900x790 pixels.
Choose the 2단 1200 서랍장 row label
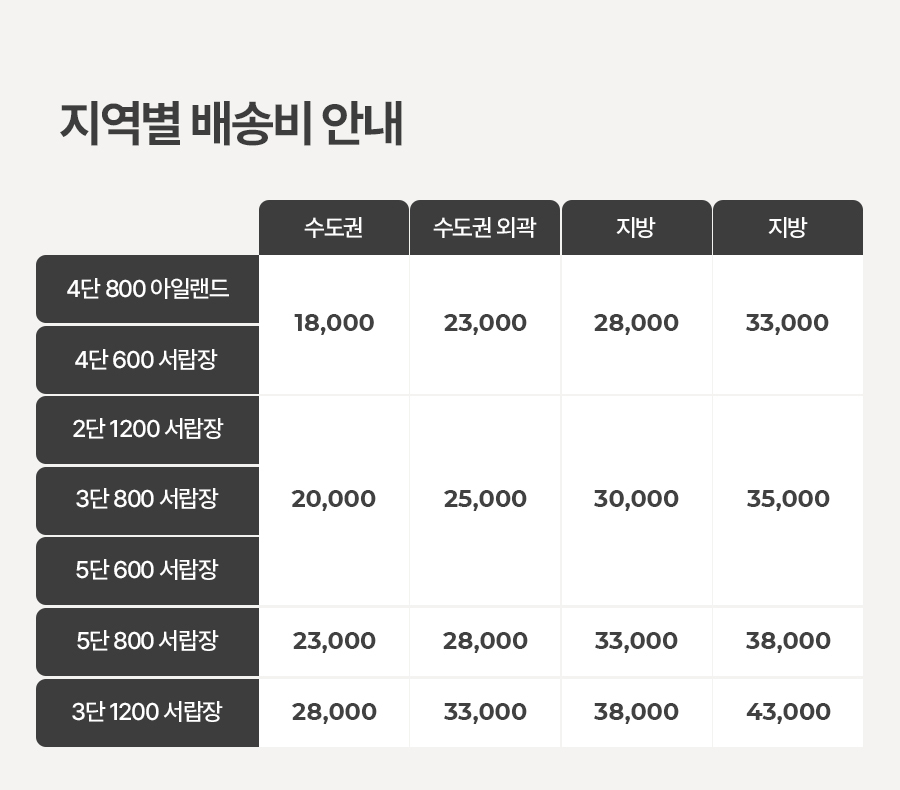point(148,429)
